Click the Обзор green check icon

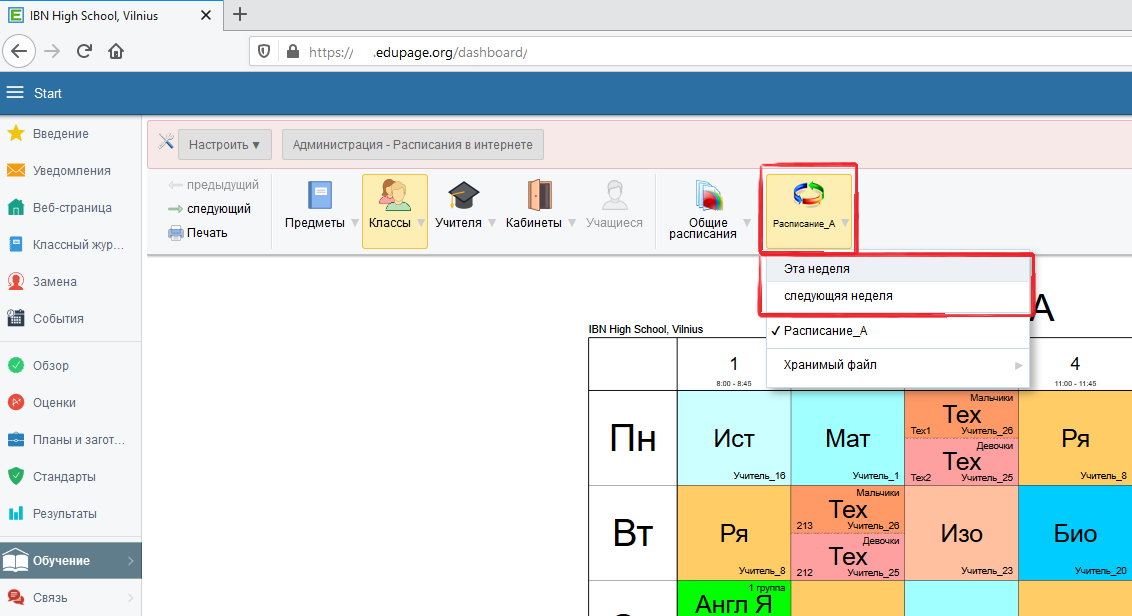[x=16, y=365]
